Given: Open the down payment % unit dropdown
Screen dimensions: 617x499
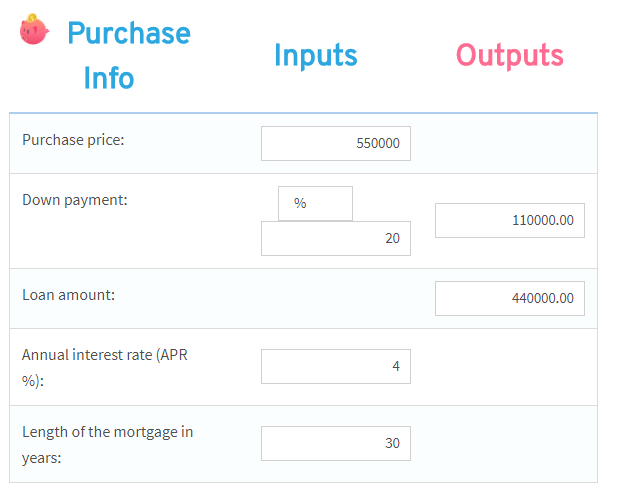Looking at the screenshot, I should [315, 203].
